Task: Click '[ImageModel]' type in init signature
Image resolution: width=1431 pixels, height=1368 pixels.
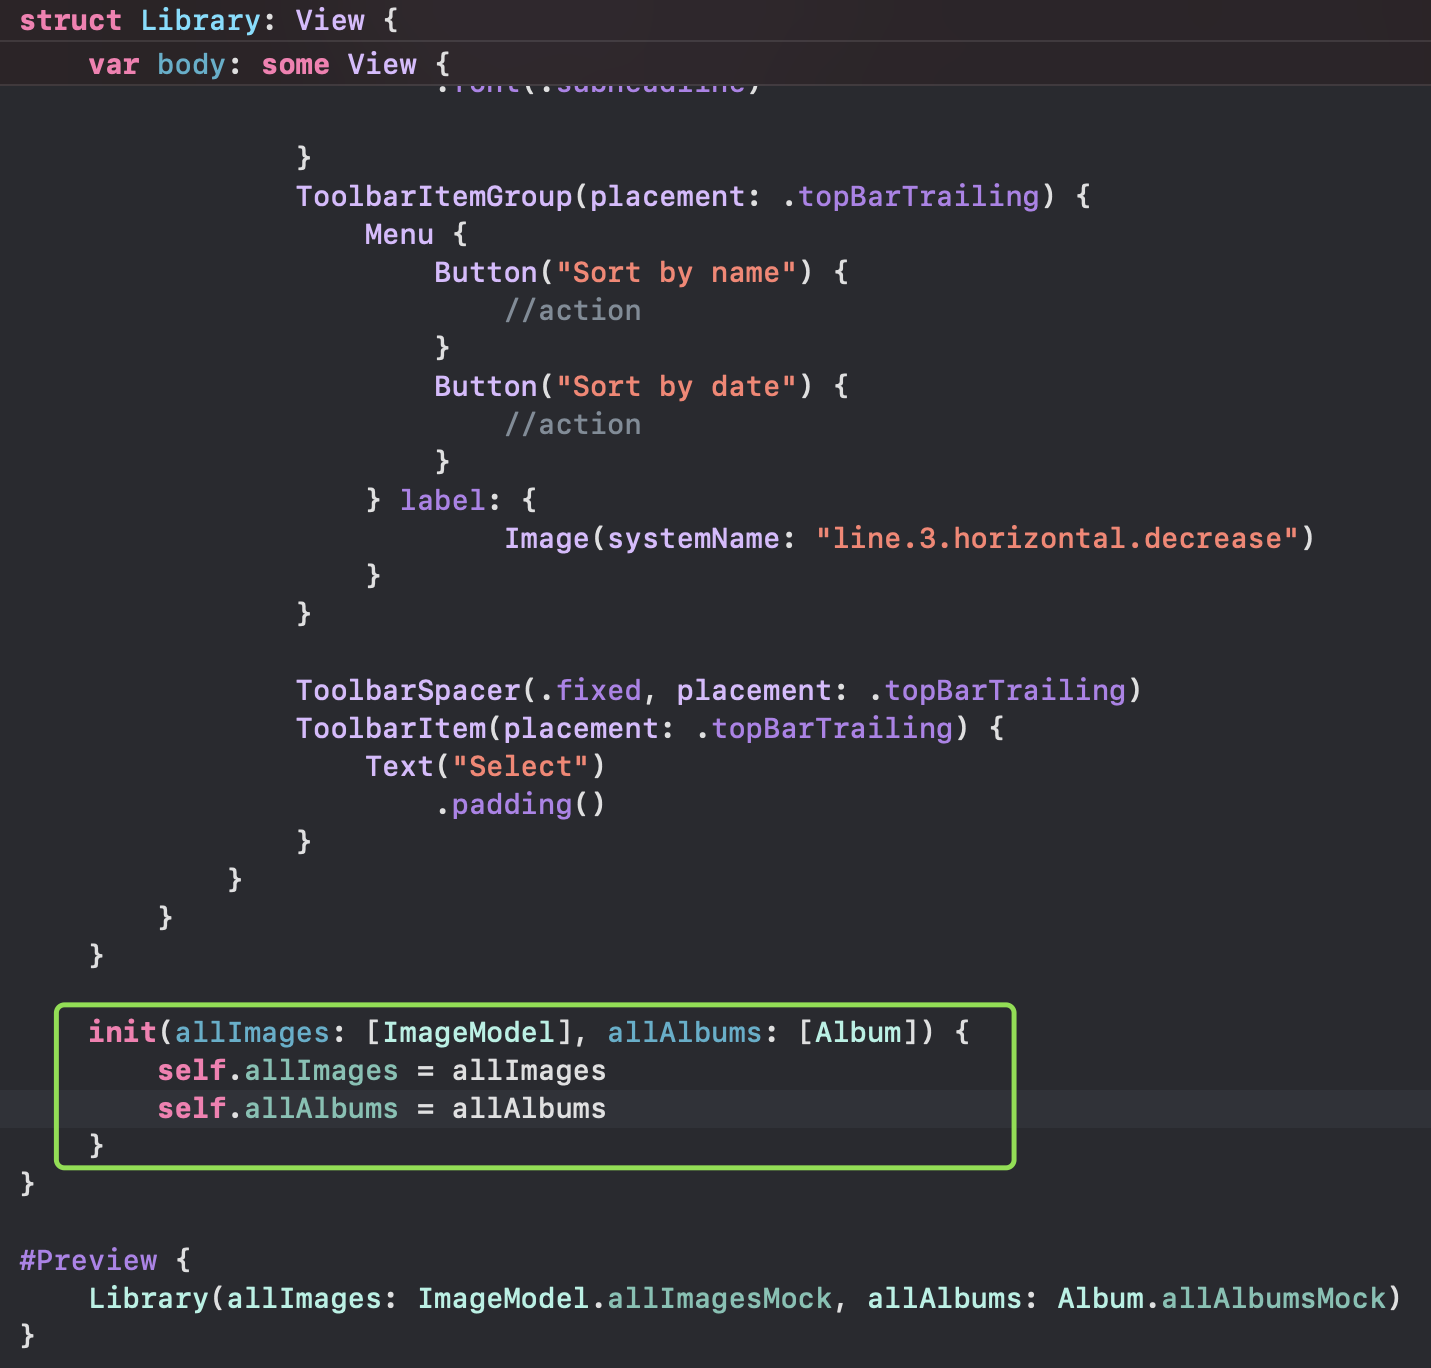Action: [x=468, y=1032]
